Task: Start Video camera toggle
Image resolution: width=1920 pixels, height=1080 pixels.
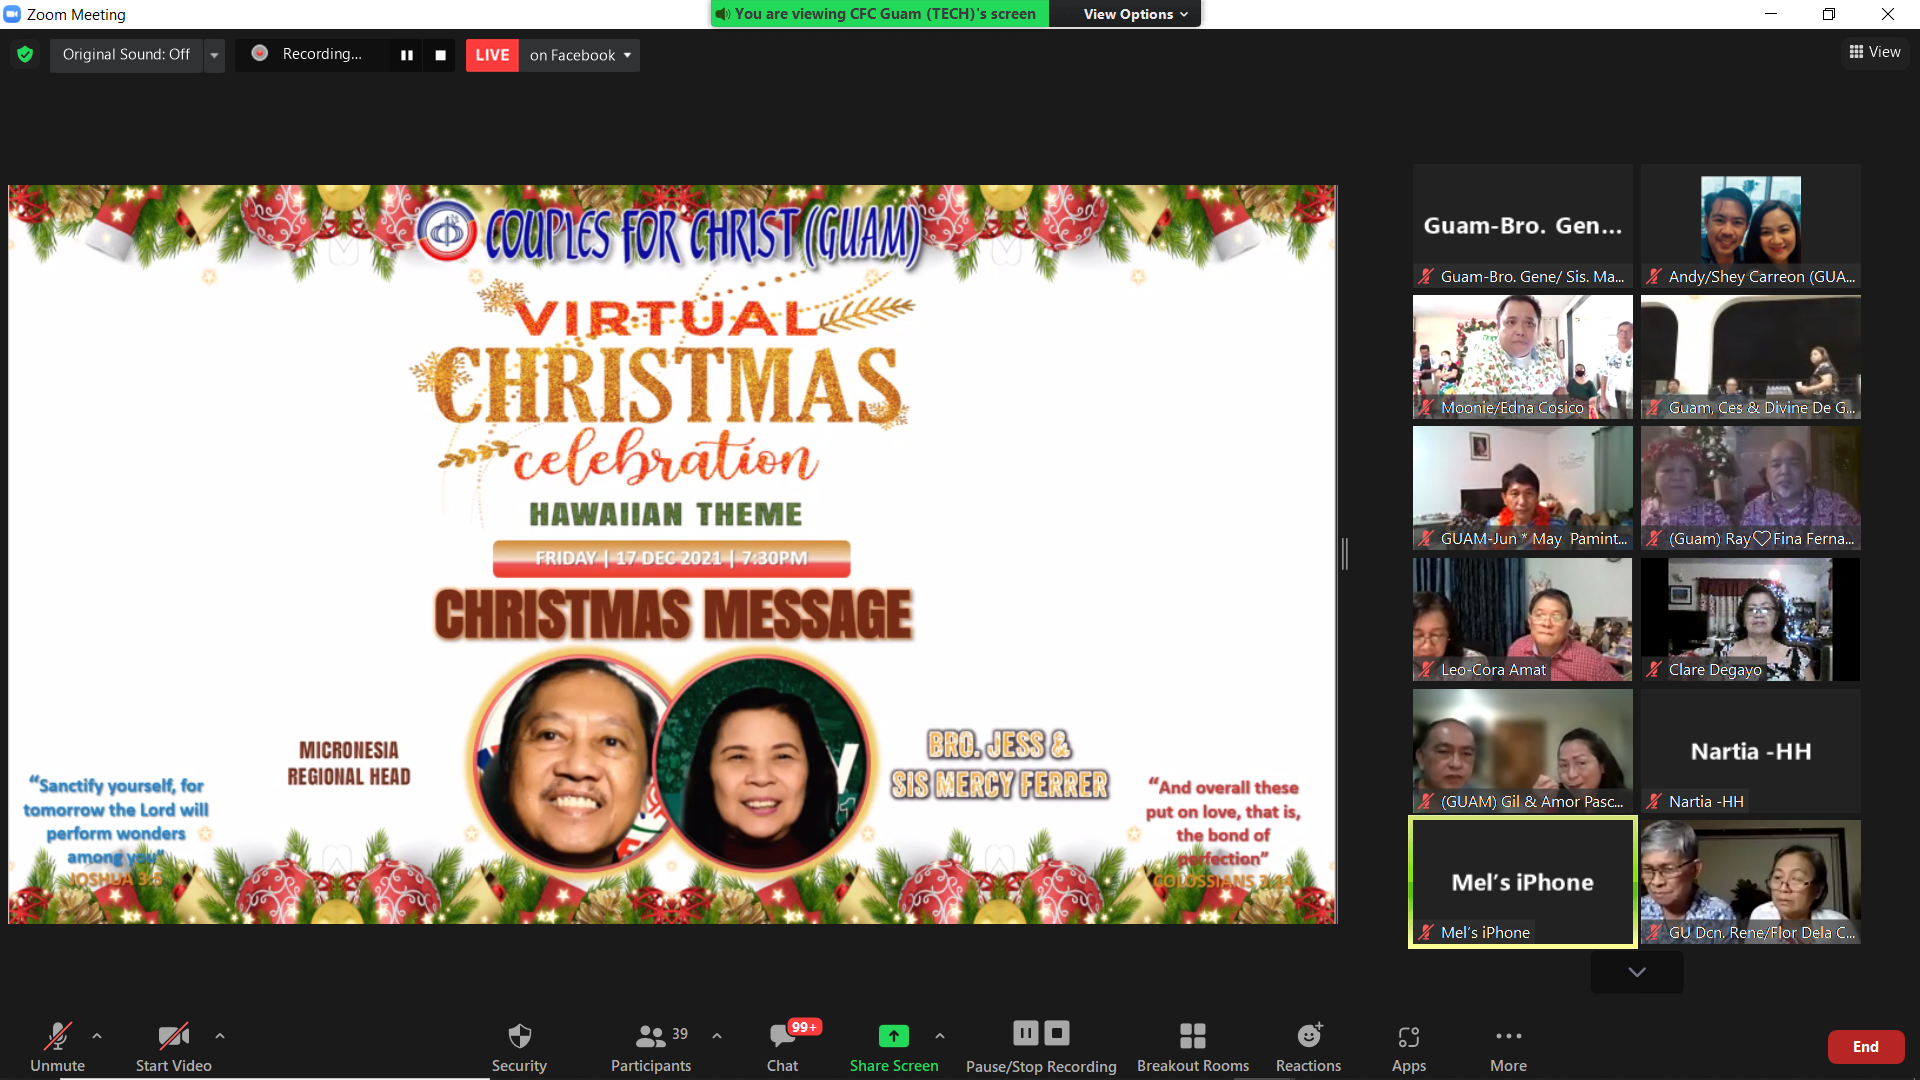Action: click(x=174, y=1046)
